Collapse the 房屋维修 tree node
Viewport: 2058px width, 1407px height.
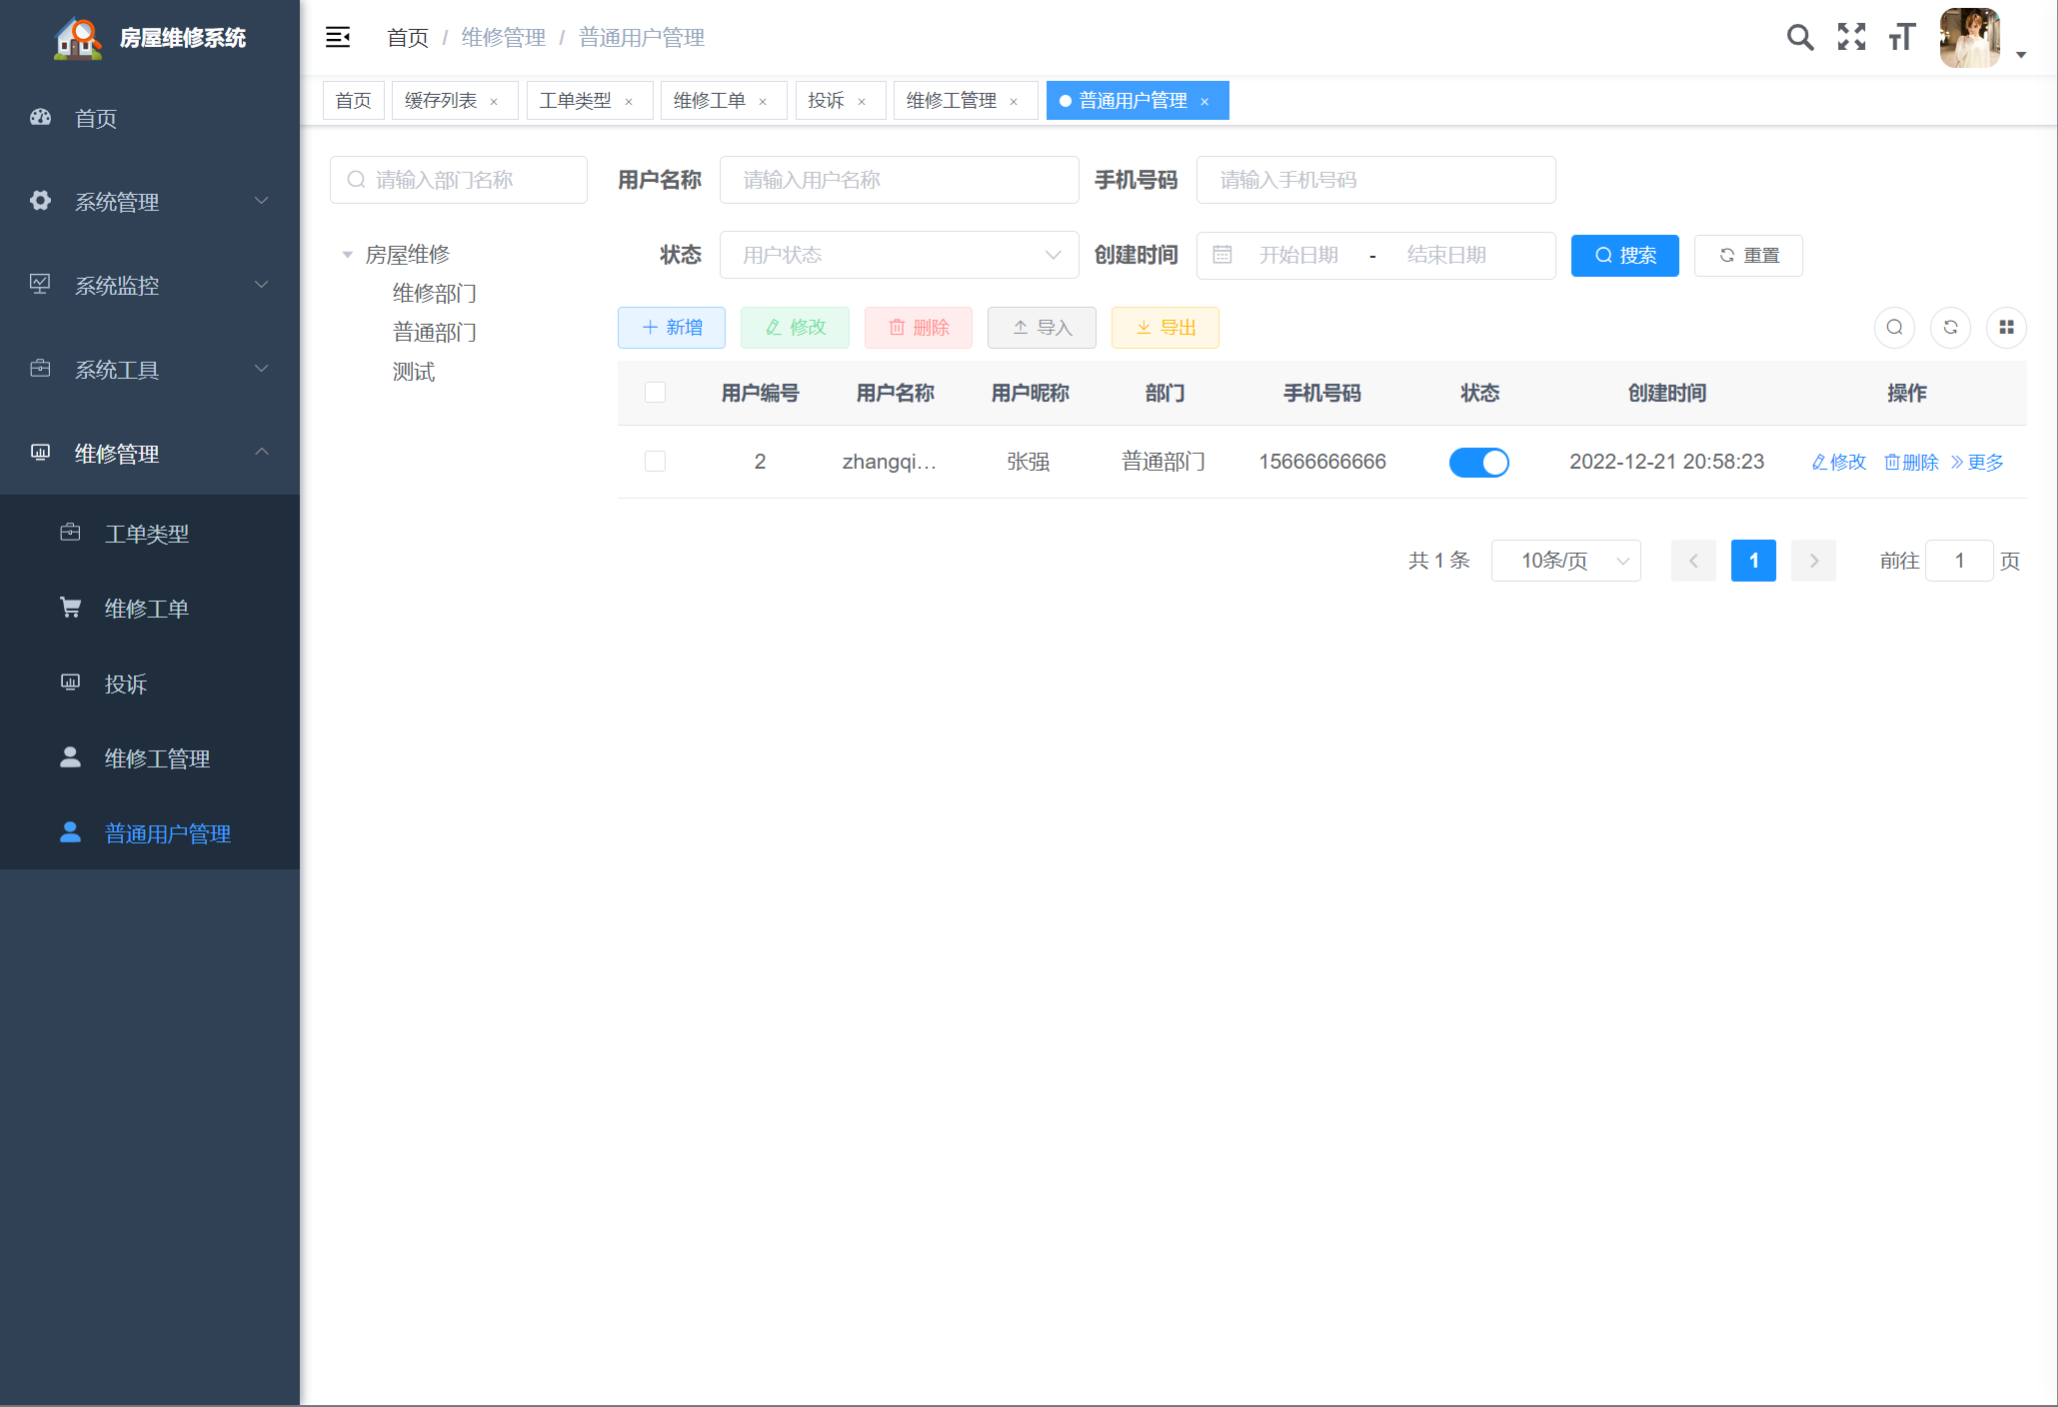347,254
